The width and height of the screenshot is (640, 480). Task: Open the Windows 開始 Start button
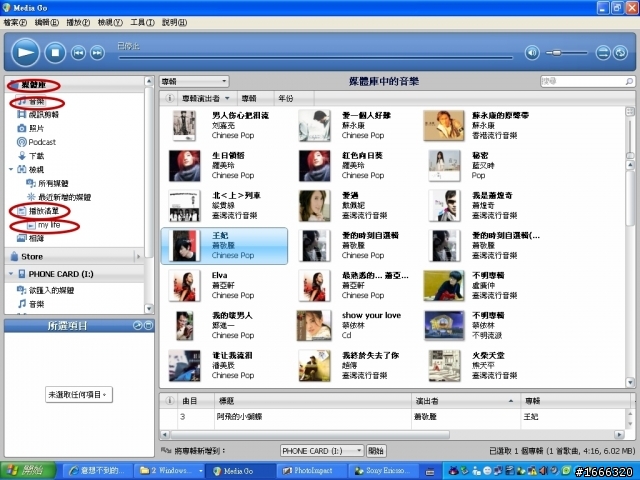click(x=28, y=471)
